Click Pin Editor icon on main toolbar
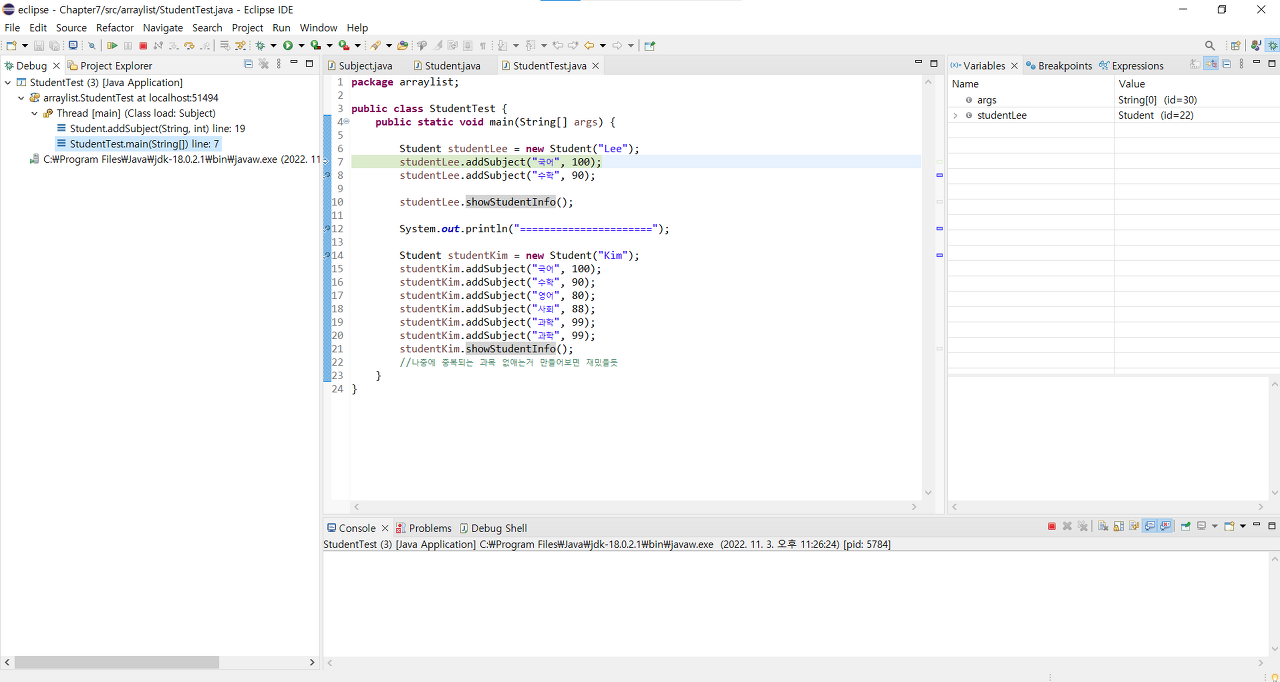The image size is (1280, 682). 650,45
